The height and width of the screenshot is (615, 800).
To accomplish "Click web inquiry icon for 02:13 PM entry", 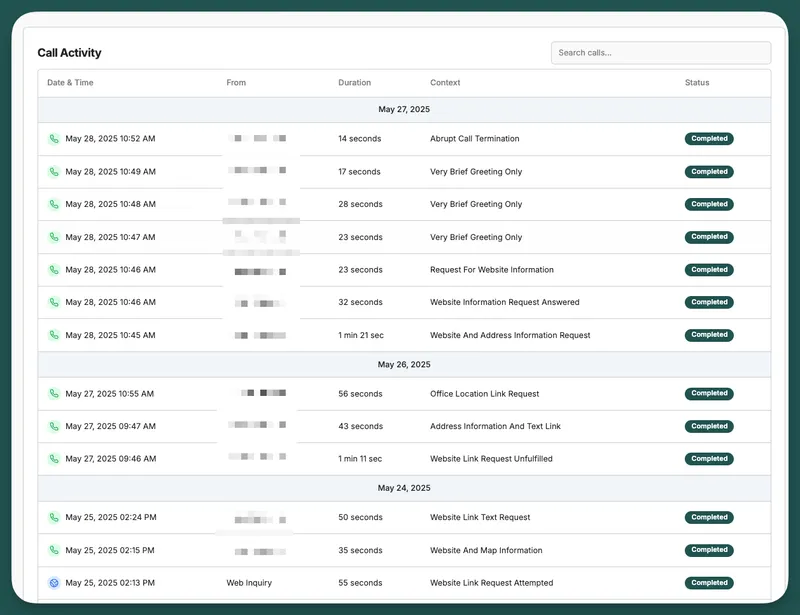I will (x=54, y=583).
